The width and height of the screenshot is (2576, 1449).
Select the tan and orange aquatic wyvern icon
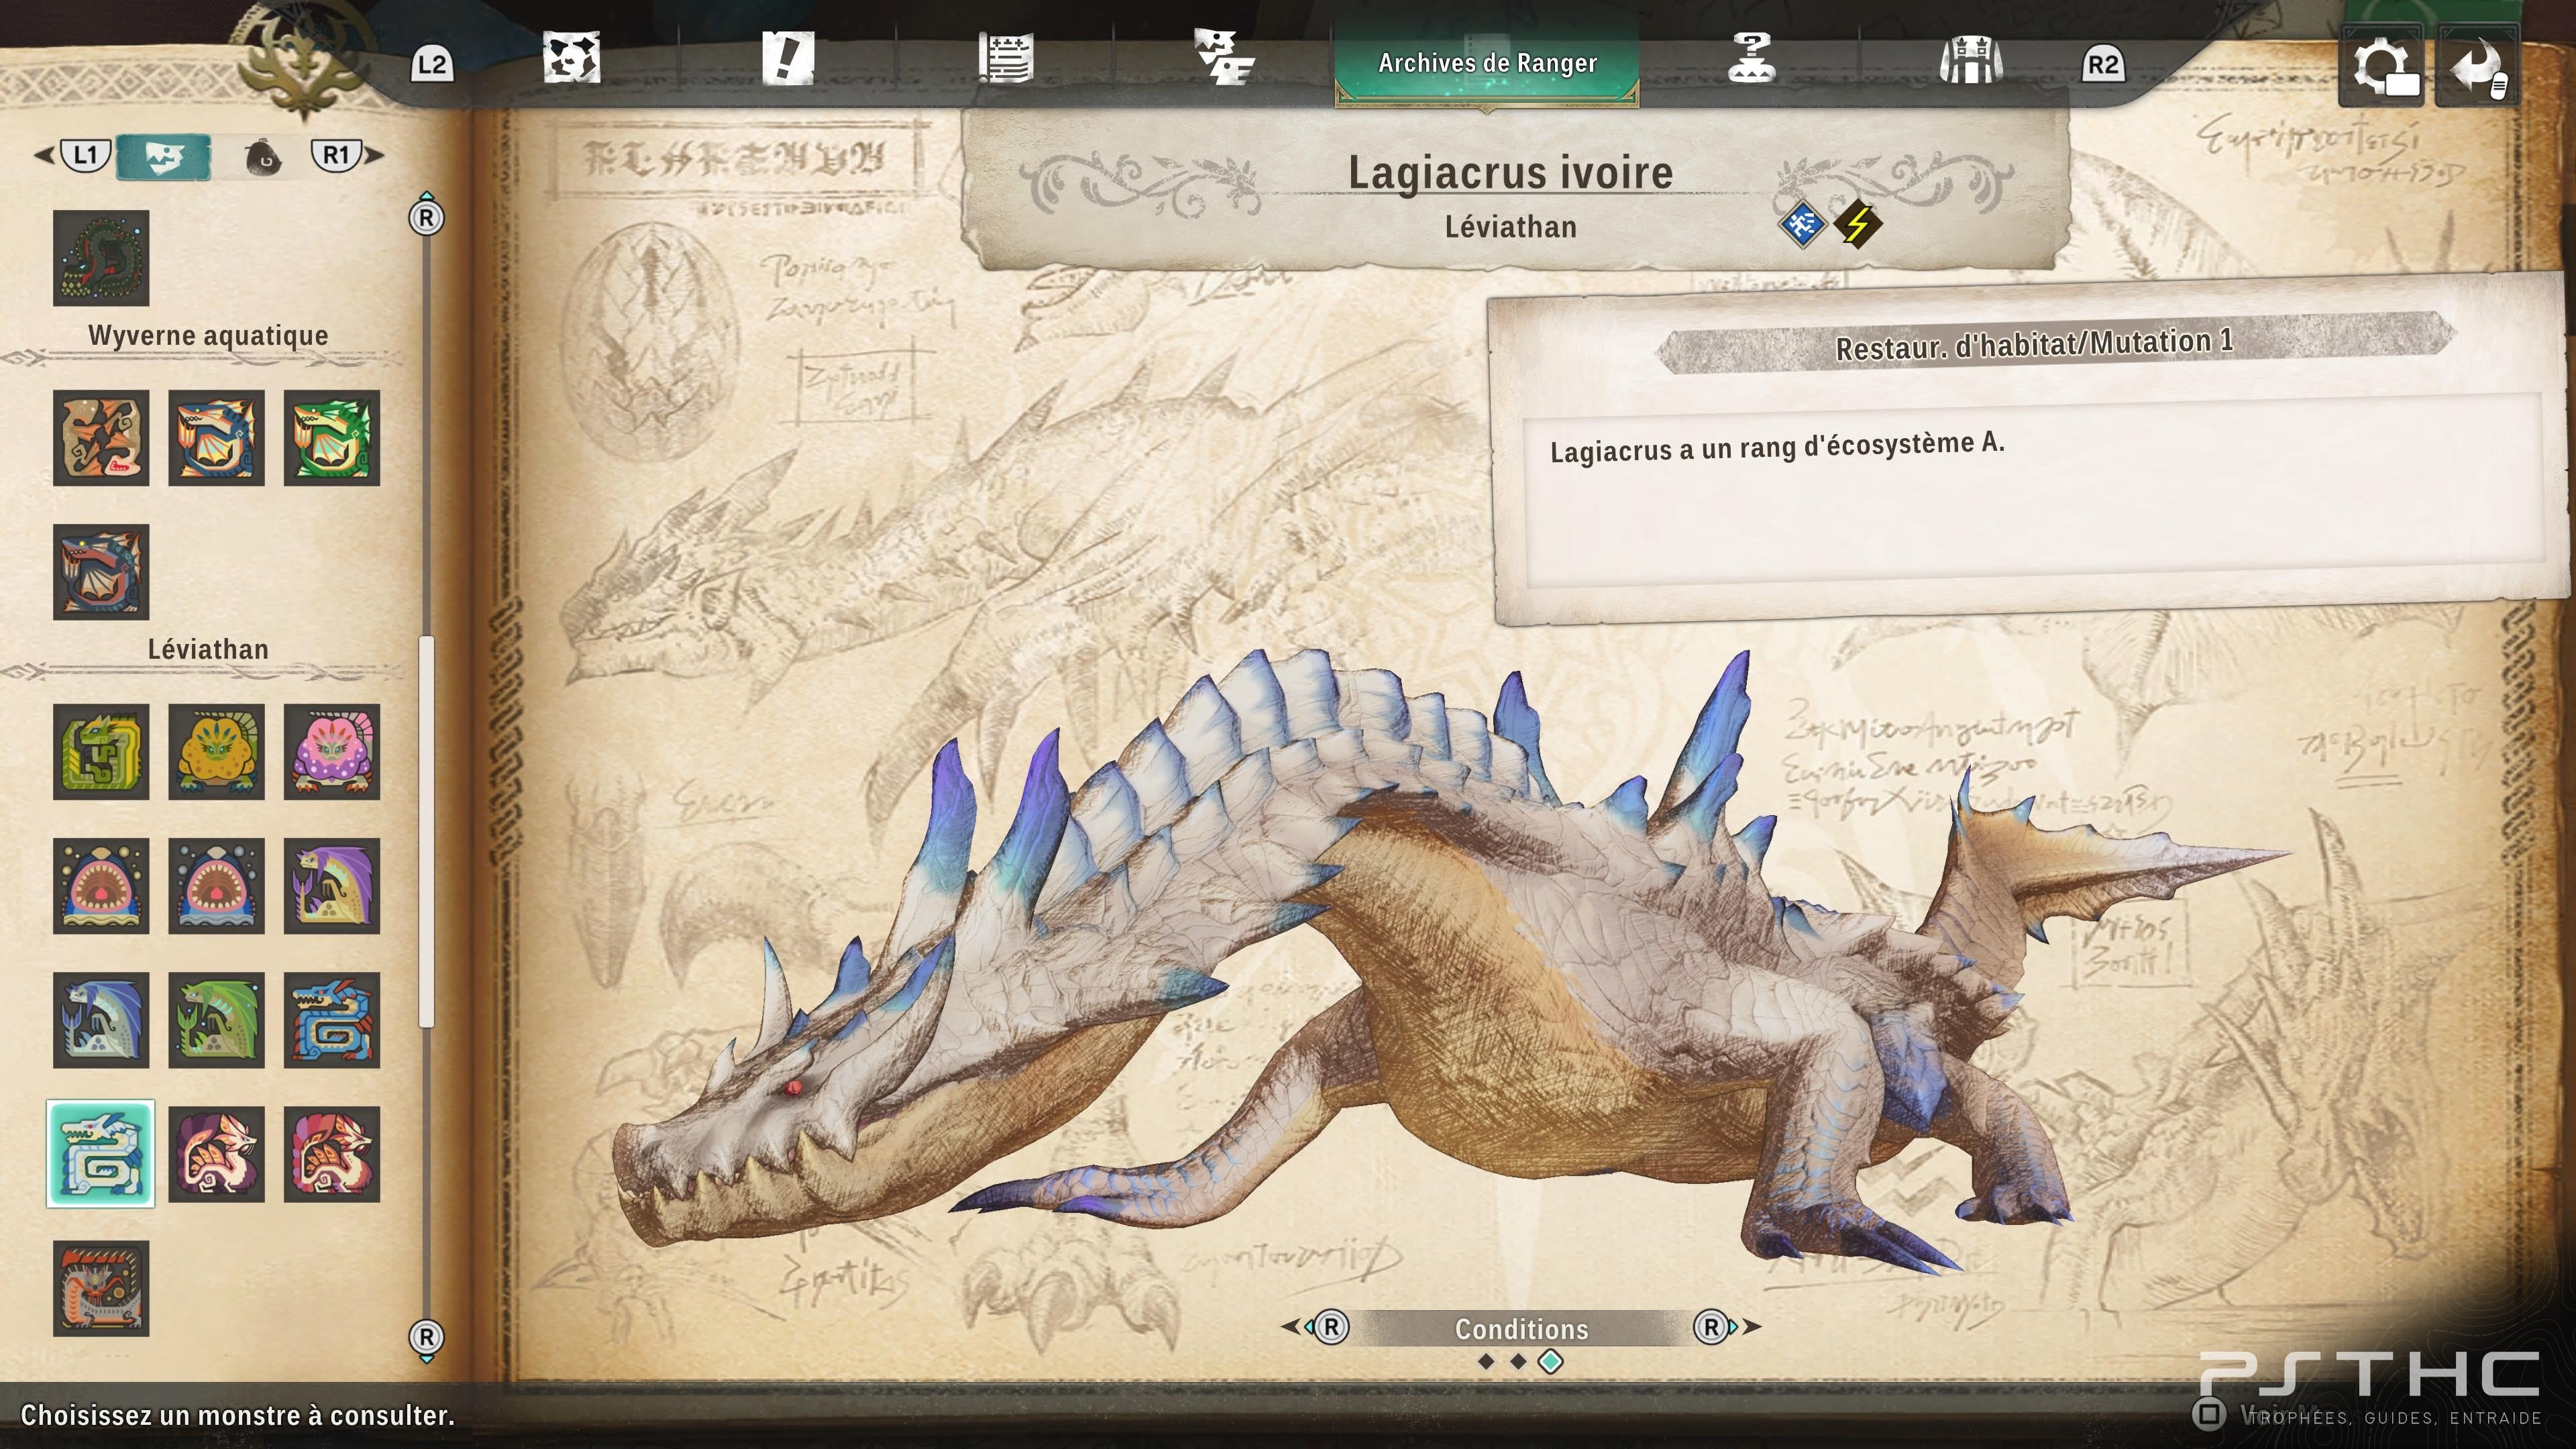101,438
